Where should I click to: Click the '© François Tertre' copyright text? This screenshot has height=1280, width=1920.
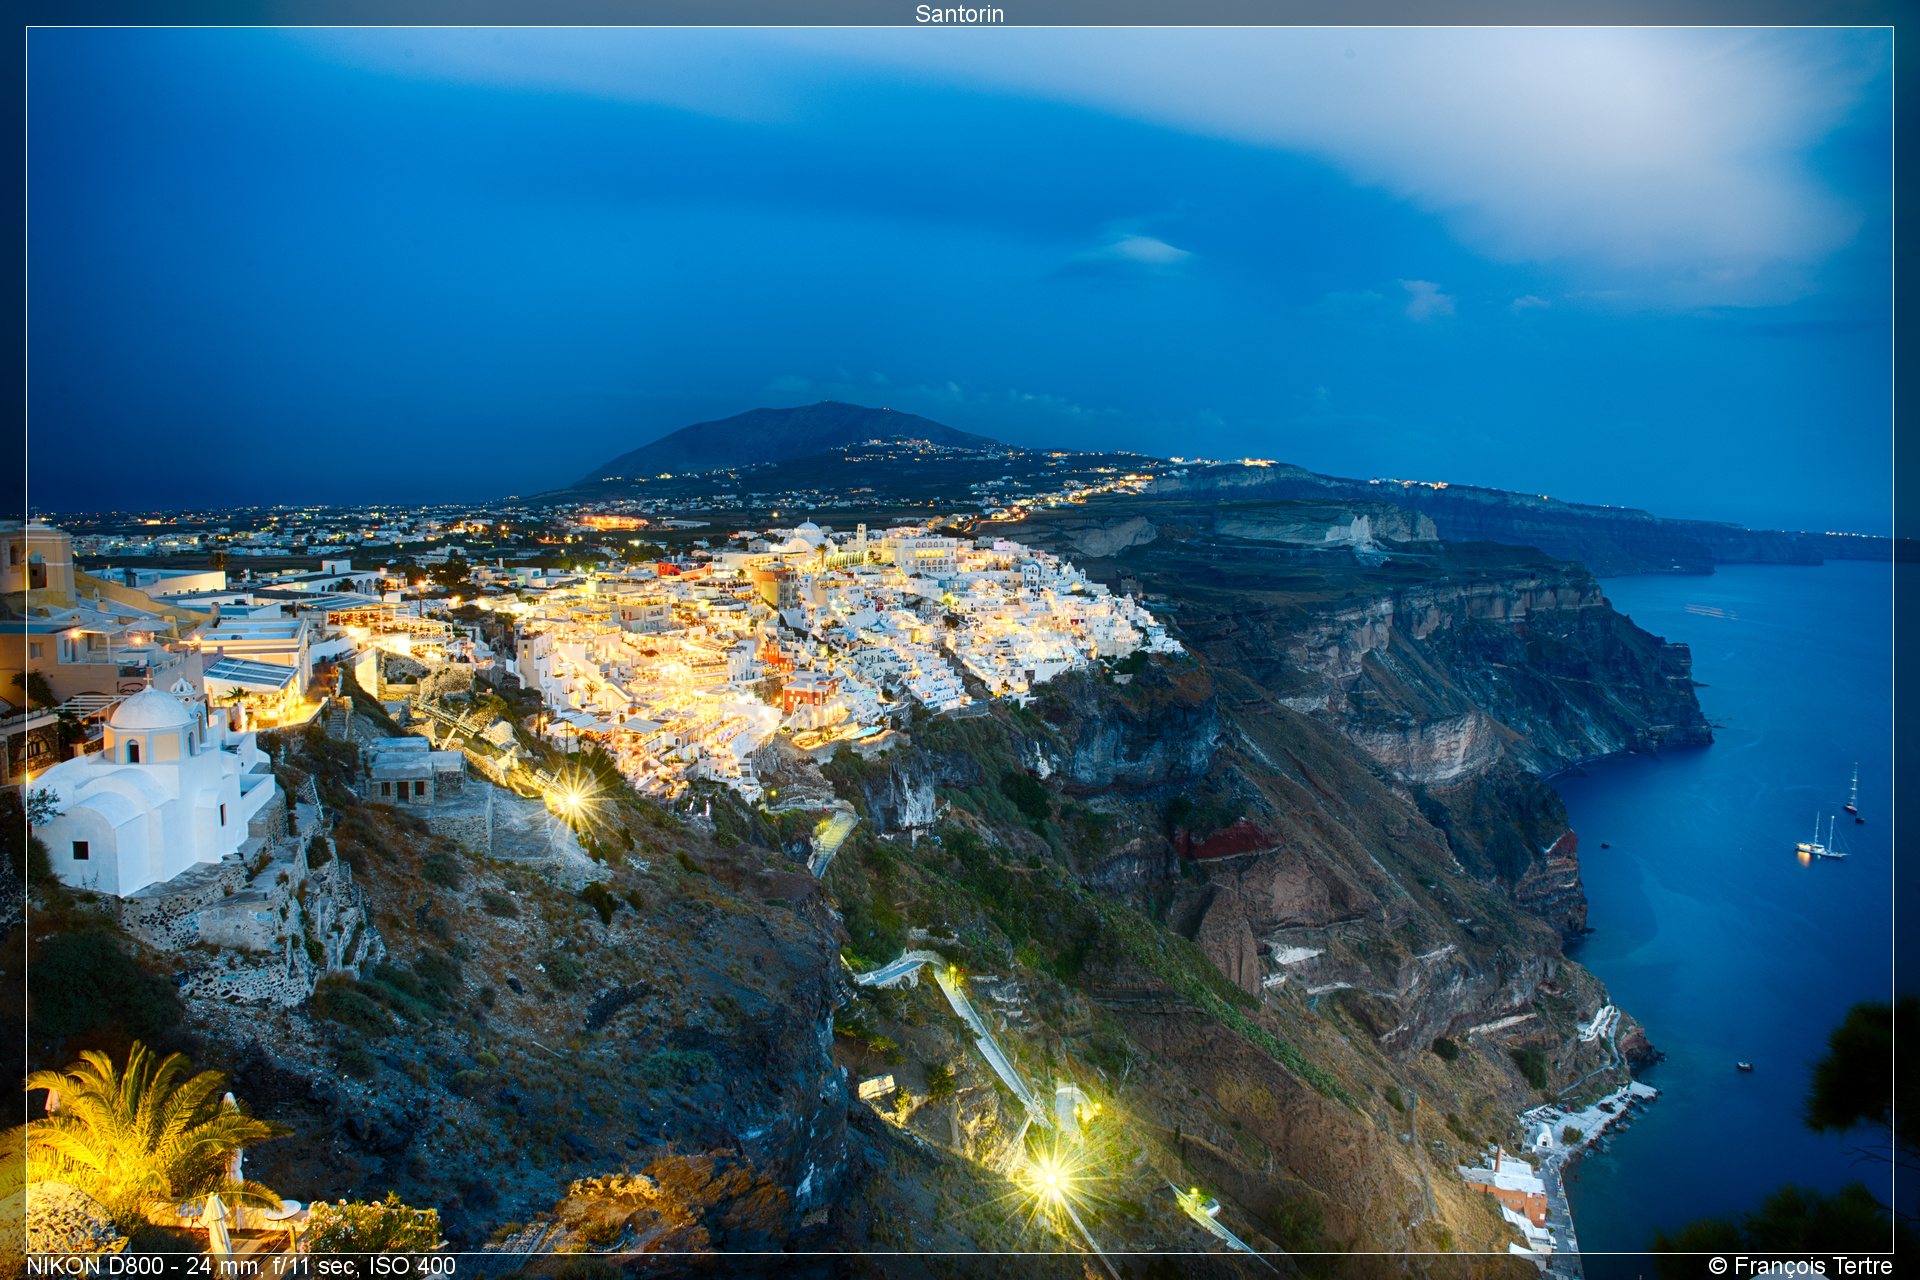coord(1800,1266)
